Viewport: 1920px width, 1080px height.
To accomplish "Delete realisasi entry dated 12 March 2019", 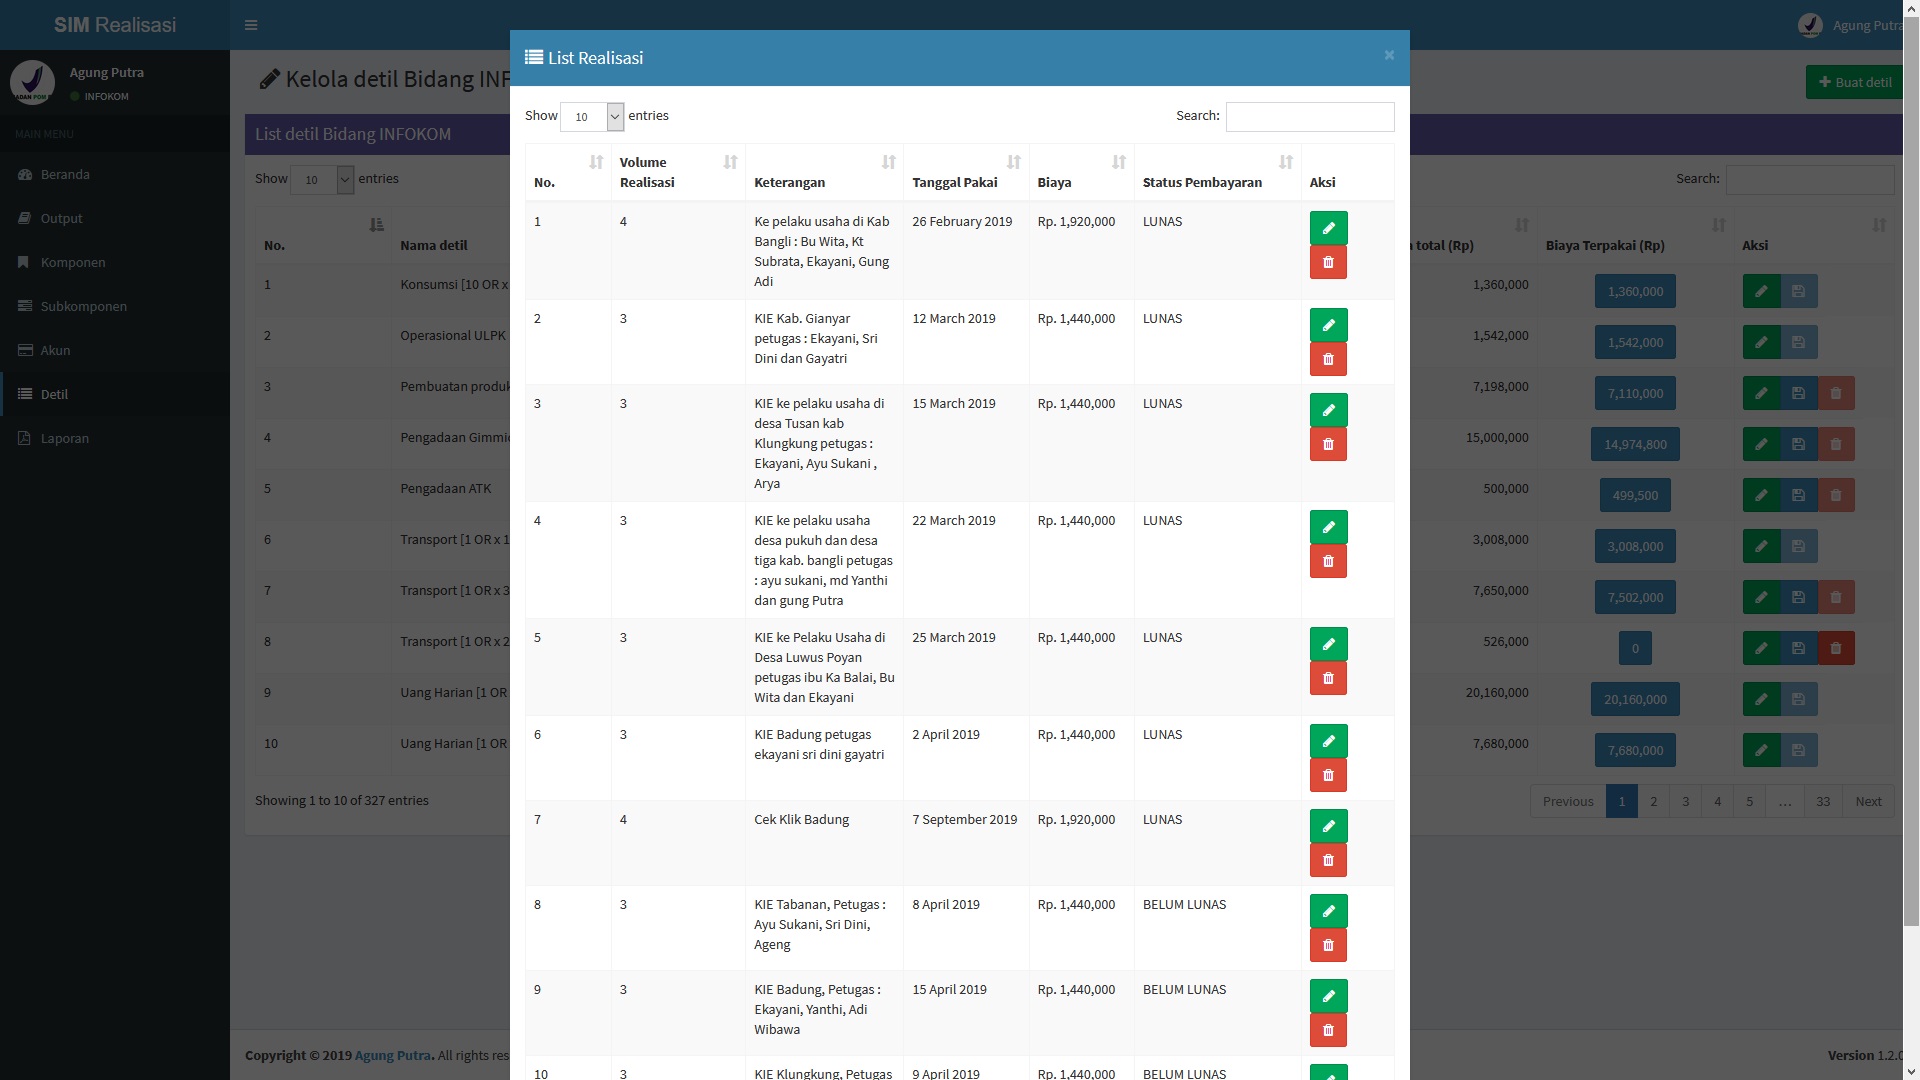I will [x=1328, y=359].
